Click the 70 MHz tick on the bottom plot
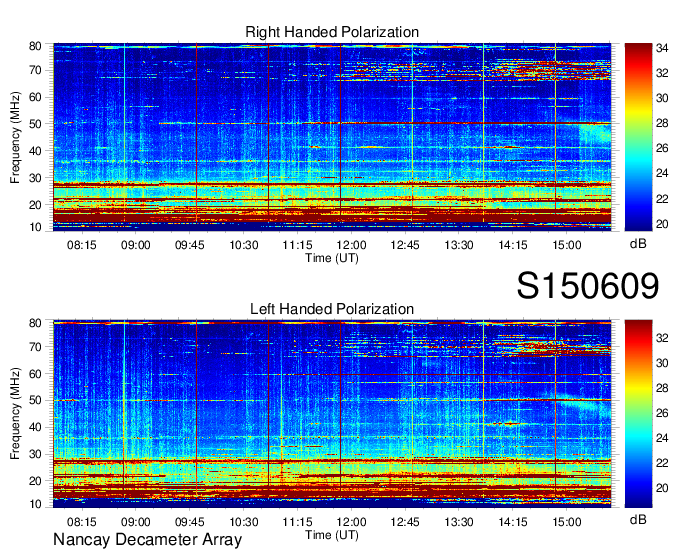Viewport: 680px width, 552px height. point(35,347)
